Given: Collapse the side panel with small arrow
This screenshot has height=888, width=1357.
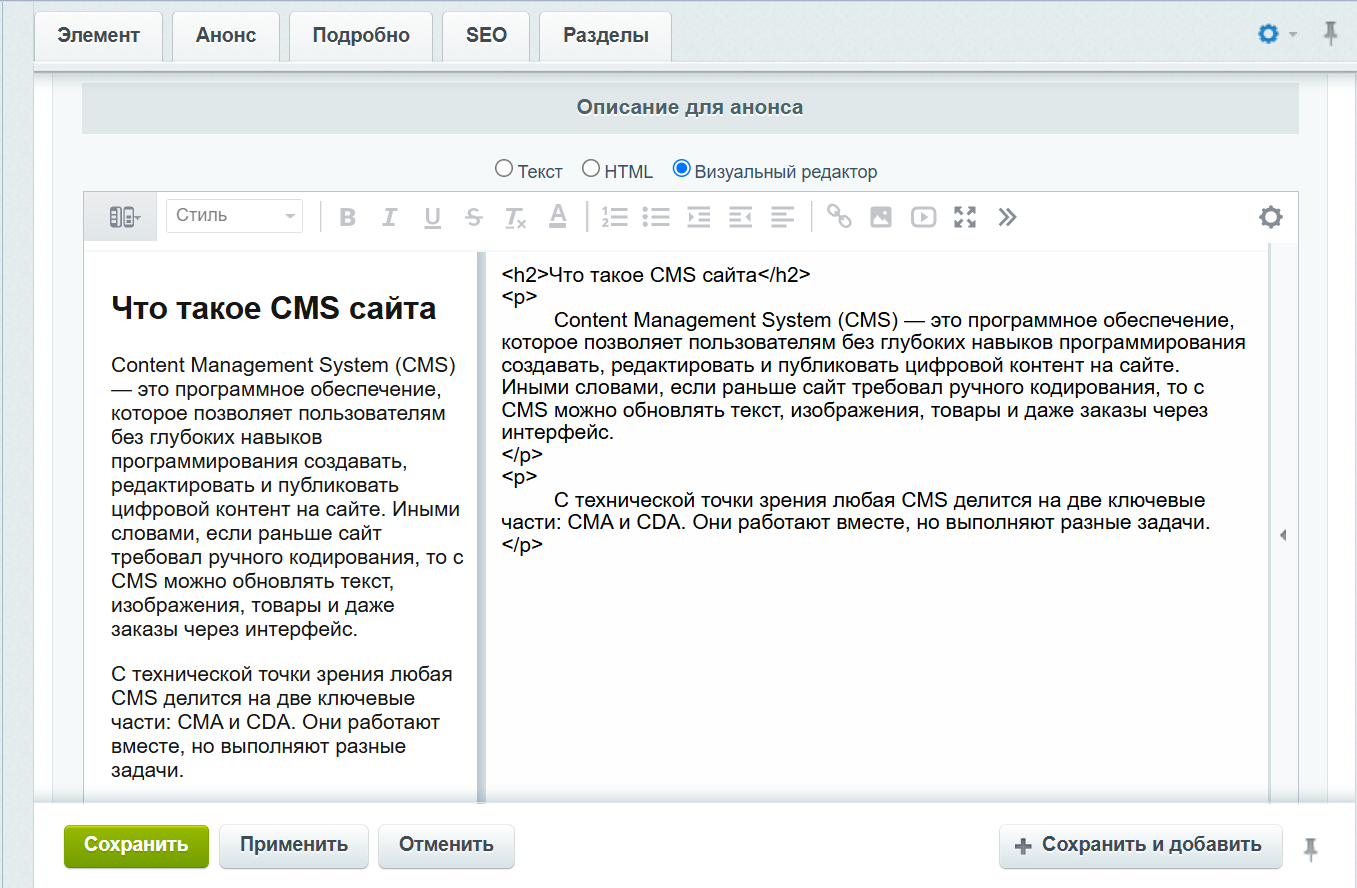Looking at the screenshot, I should point(1283,536).
